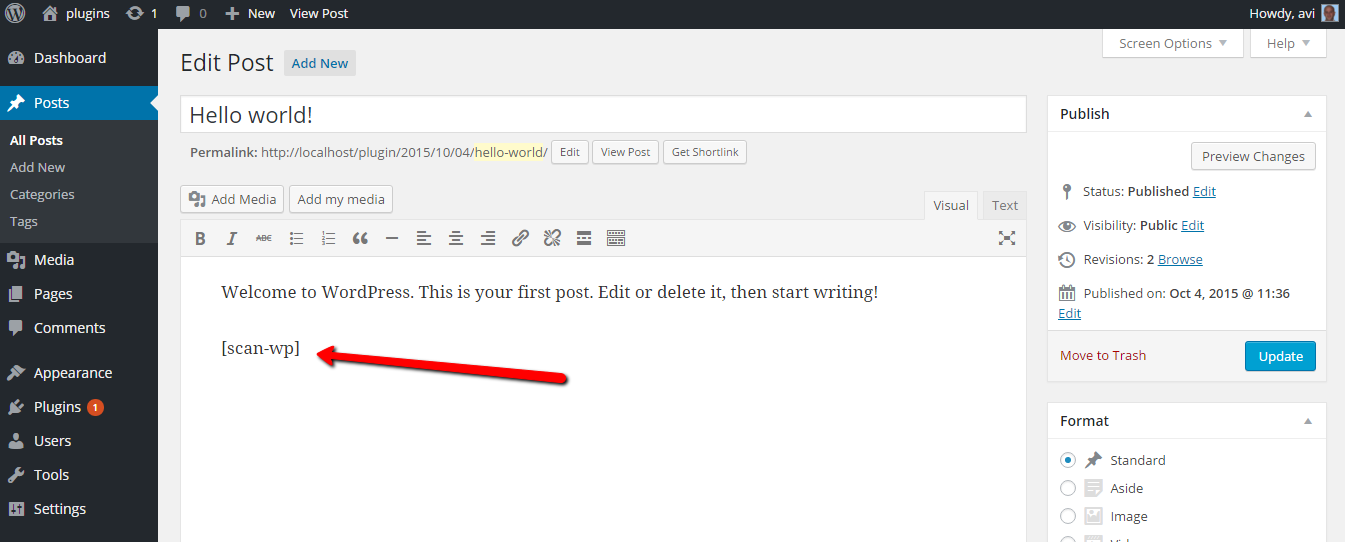The image size is (1345, 542).
Task: Open Pages in the sidebar
Action: coord(79,294)
